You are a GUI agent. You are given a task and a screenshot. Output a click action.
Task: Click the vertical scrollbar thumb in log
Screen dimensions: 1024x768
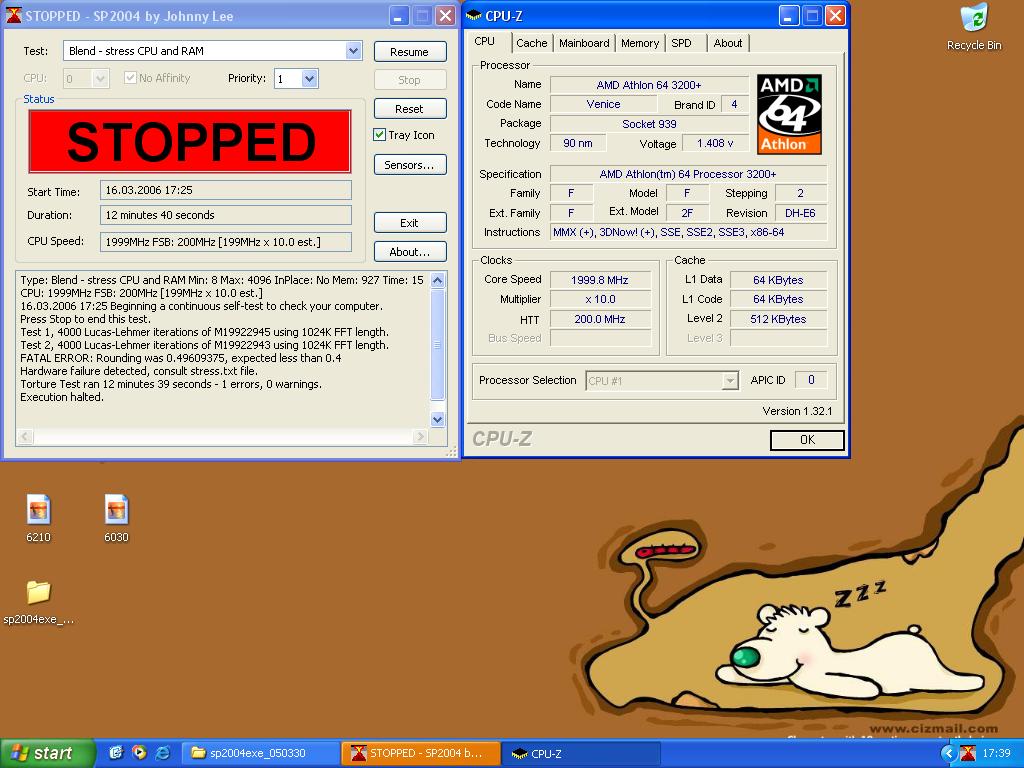click(438, 344)
